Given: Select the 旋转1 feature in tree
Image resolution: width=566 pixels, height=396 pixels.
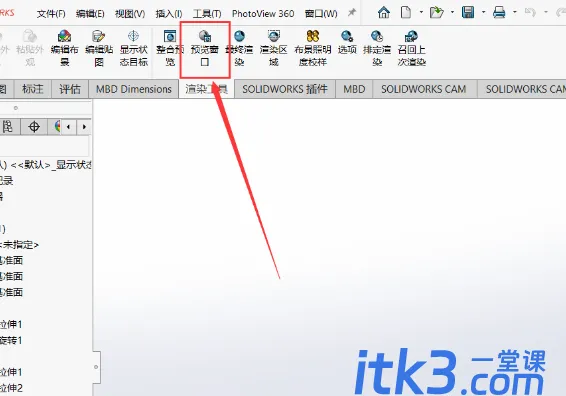Looking at the screenshot, I should pos(11,340).
